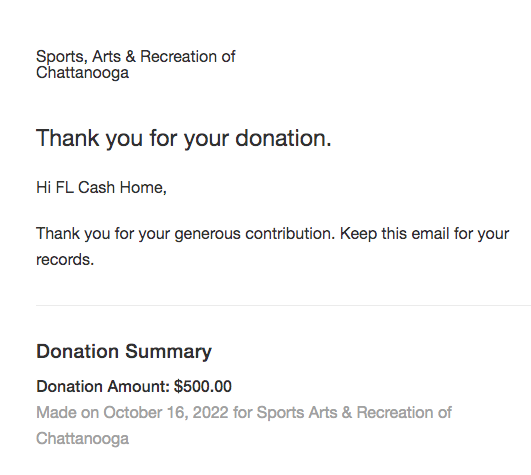Click the horizontal divider line above Donation Summary

pos(283,305)
